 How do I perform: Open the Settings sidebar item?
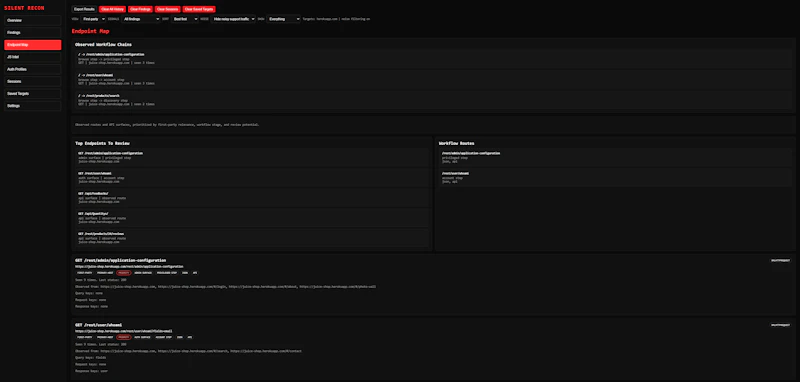coord(33,106)
